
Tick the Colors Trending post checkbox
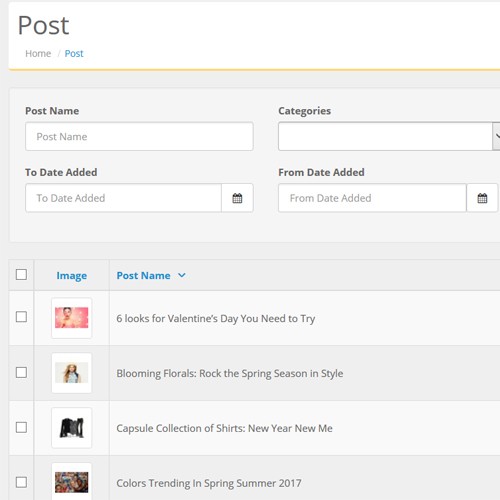(x=21, y=482)
